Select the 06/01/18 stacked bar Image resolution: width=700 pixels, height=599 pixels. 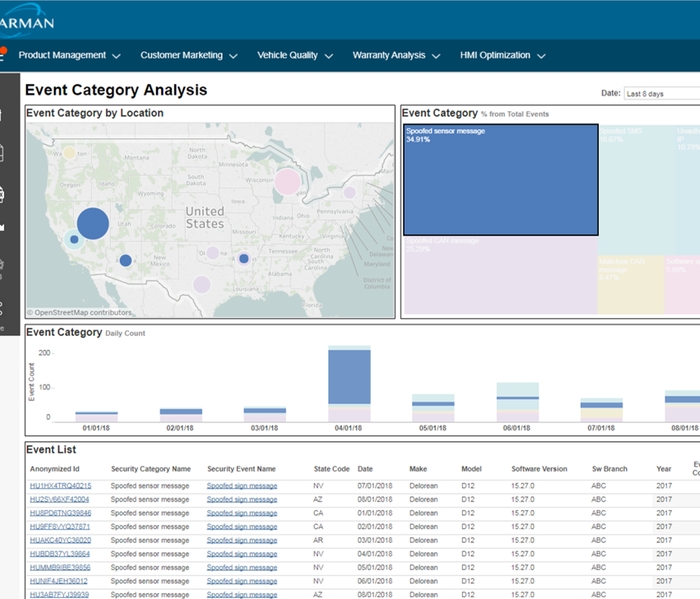(517, 402)
